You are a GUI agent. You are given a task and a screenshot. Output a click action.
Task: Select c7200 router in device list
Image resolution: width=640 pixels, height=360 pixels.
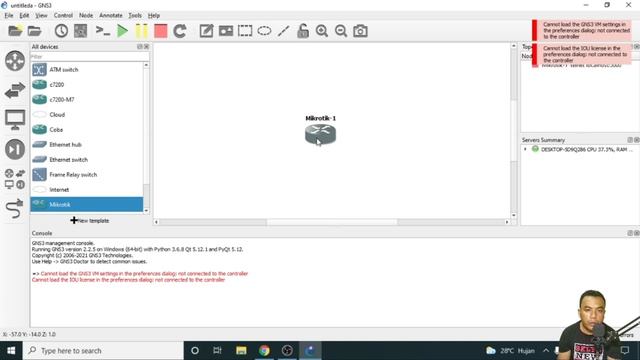tap(87, 84)
